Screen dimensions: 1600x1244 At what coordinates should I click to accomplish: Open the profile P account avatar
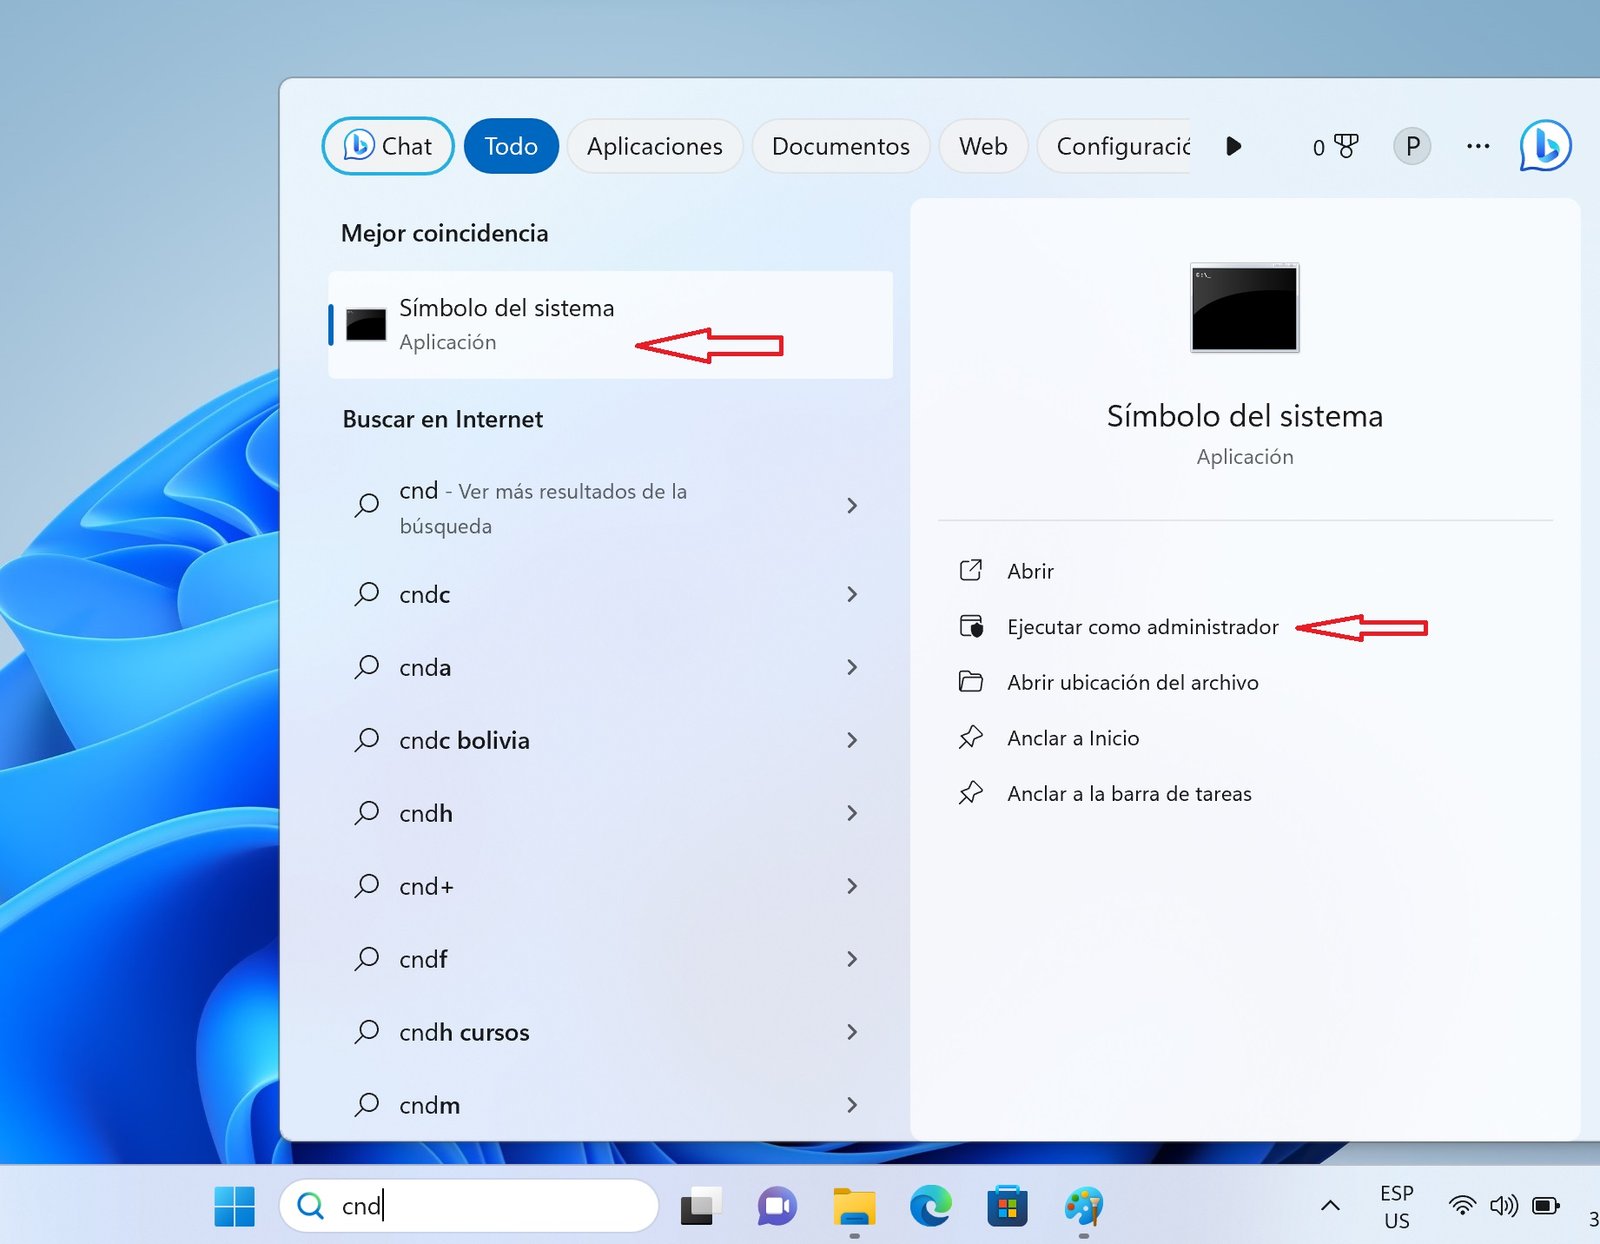[x=1412, y=147]
